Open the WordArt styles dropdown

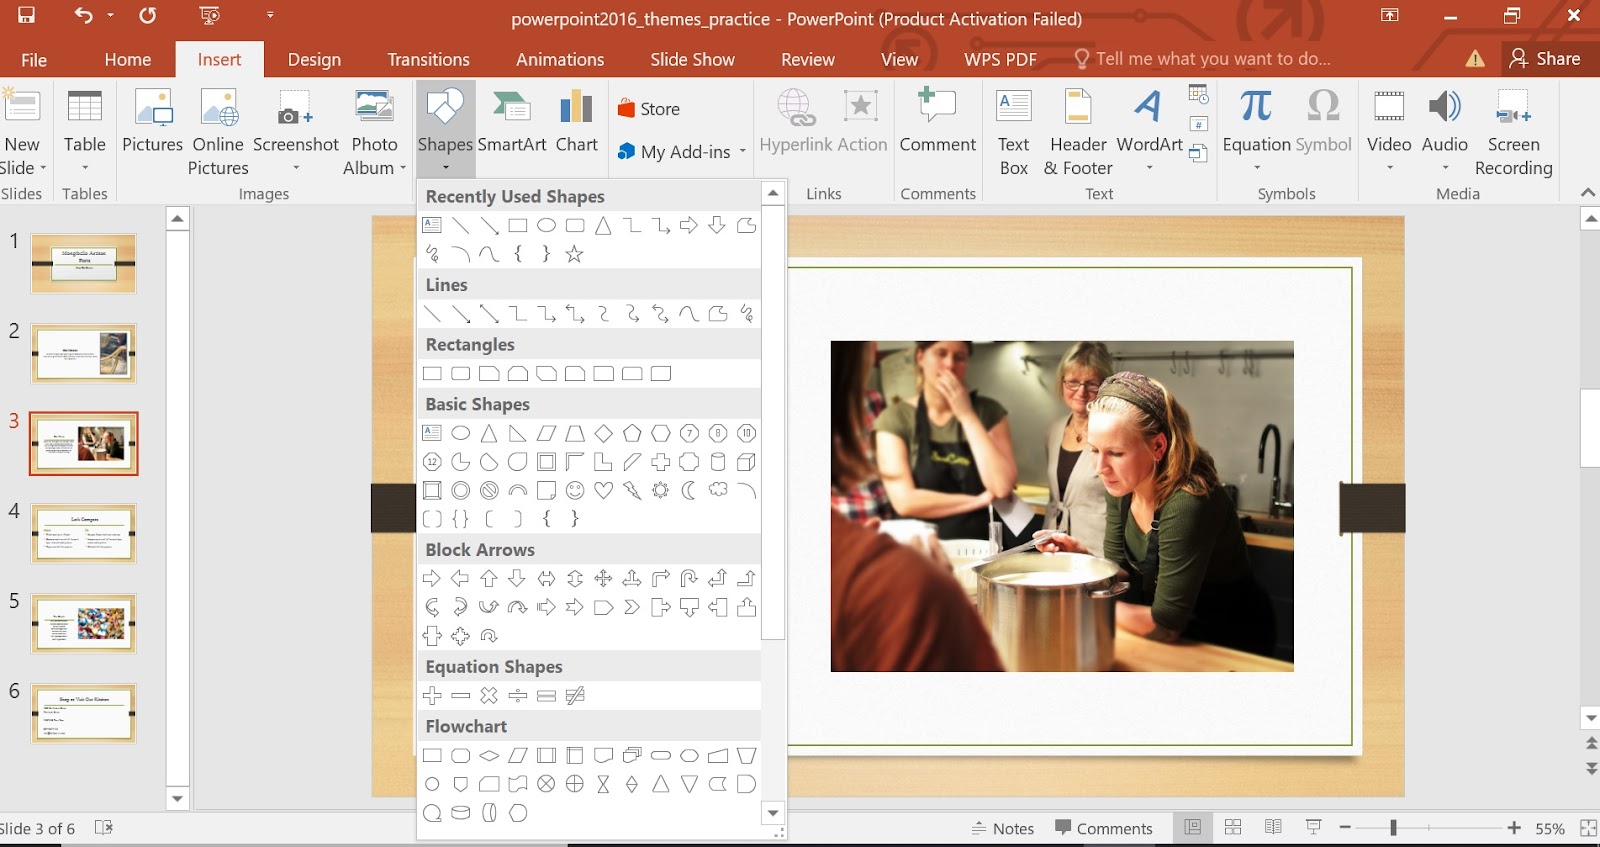pos(1150,168)
